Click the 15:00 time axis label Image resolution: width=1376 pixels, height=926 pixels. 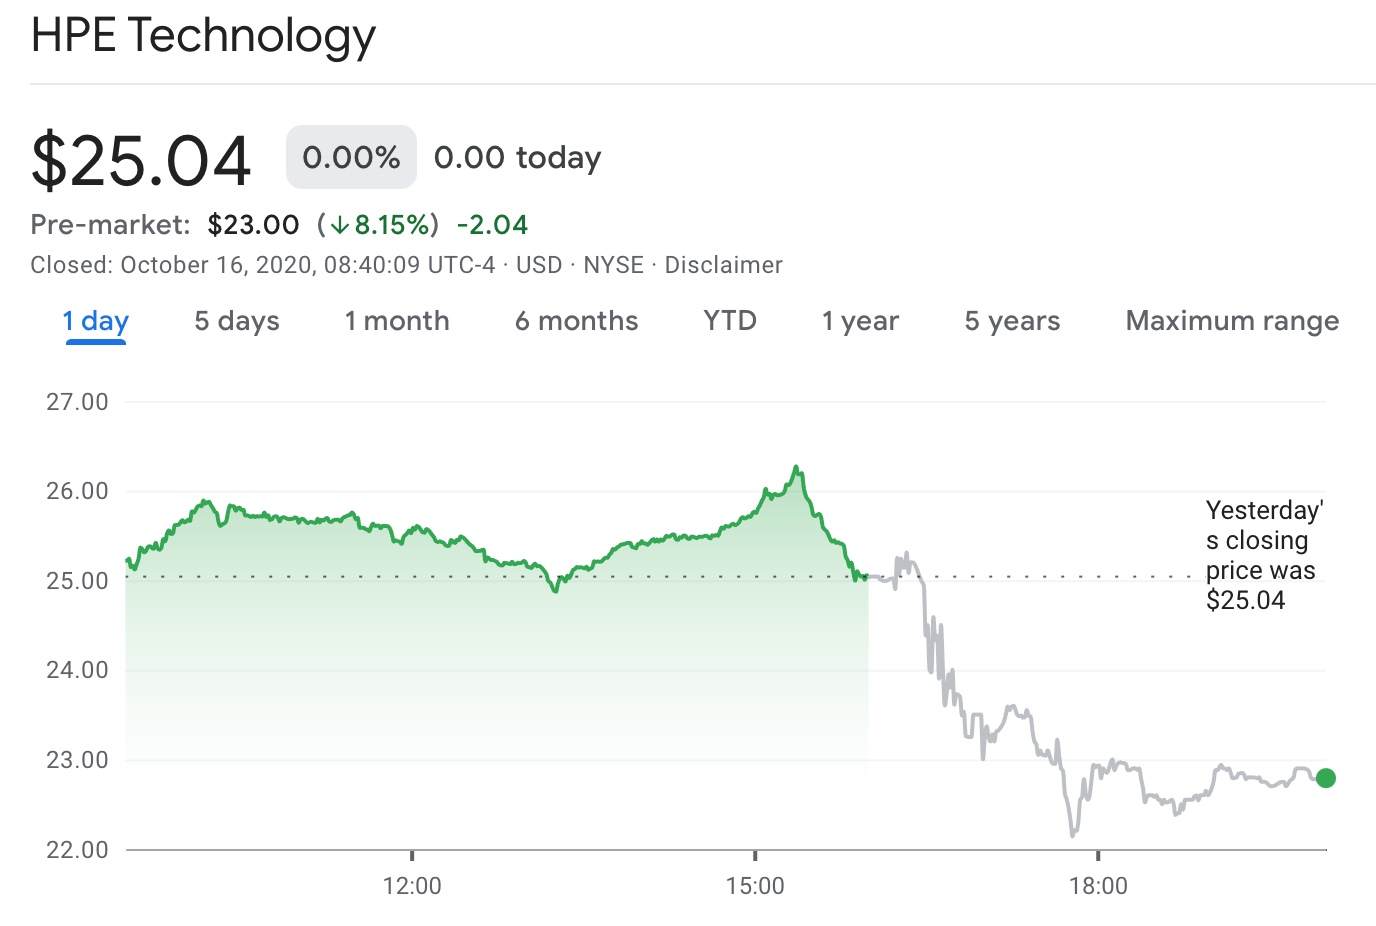click(755, 886)
